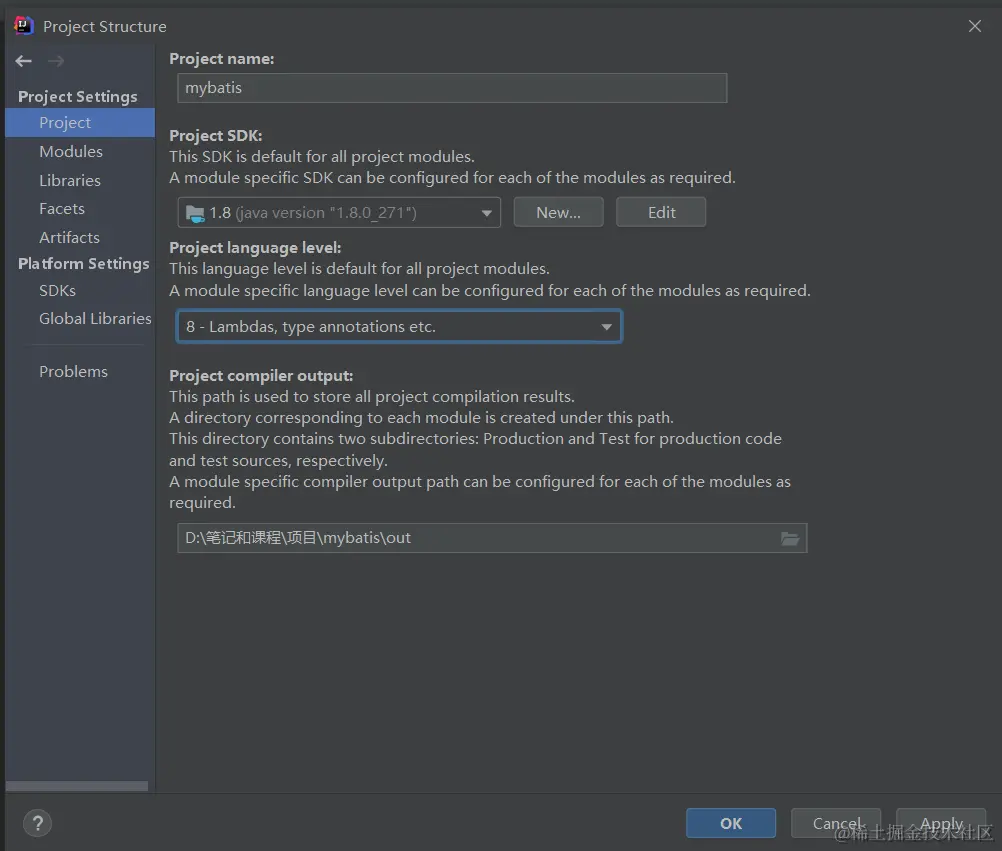Open Global Libraries settings
This screenshot has height=851, width=1002.
coord(95,318)
